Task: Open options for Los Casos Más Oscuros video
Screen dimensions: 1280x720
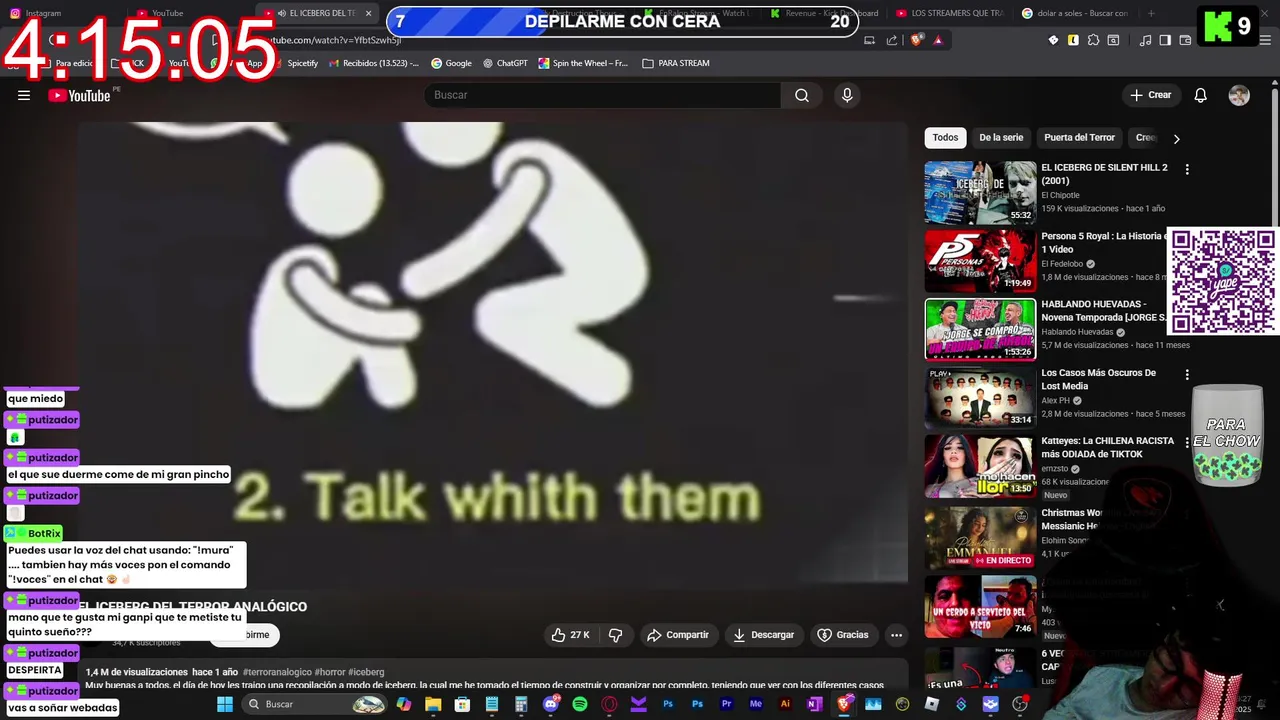Action: pos(1187,375)
